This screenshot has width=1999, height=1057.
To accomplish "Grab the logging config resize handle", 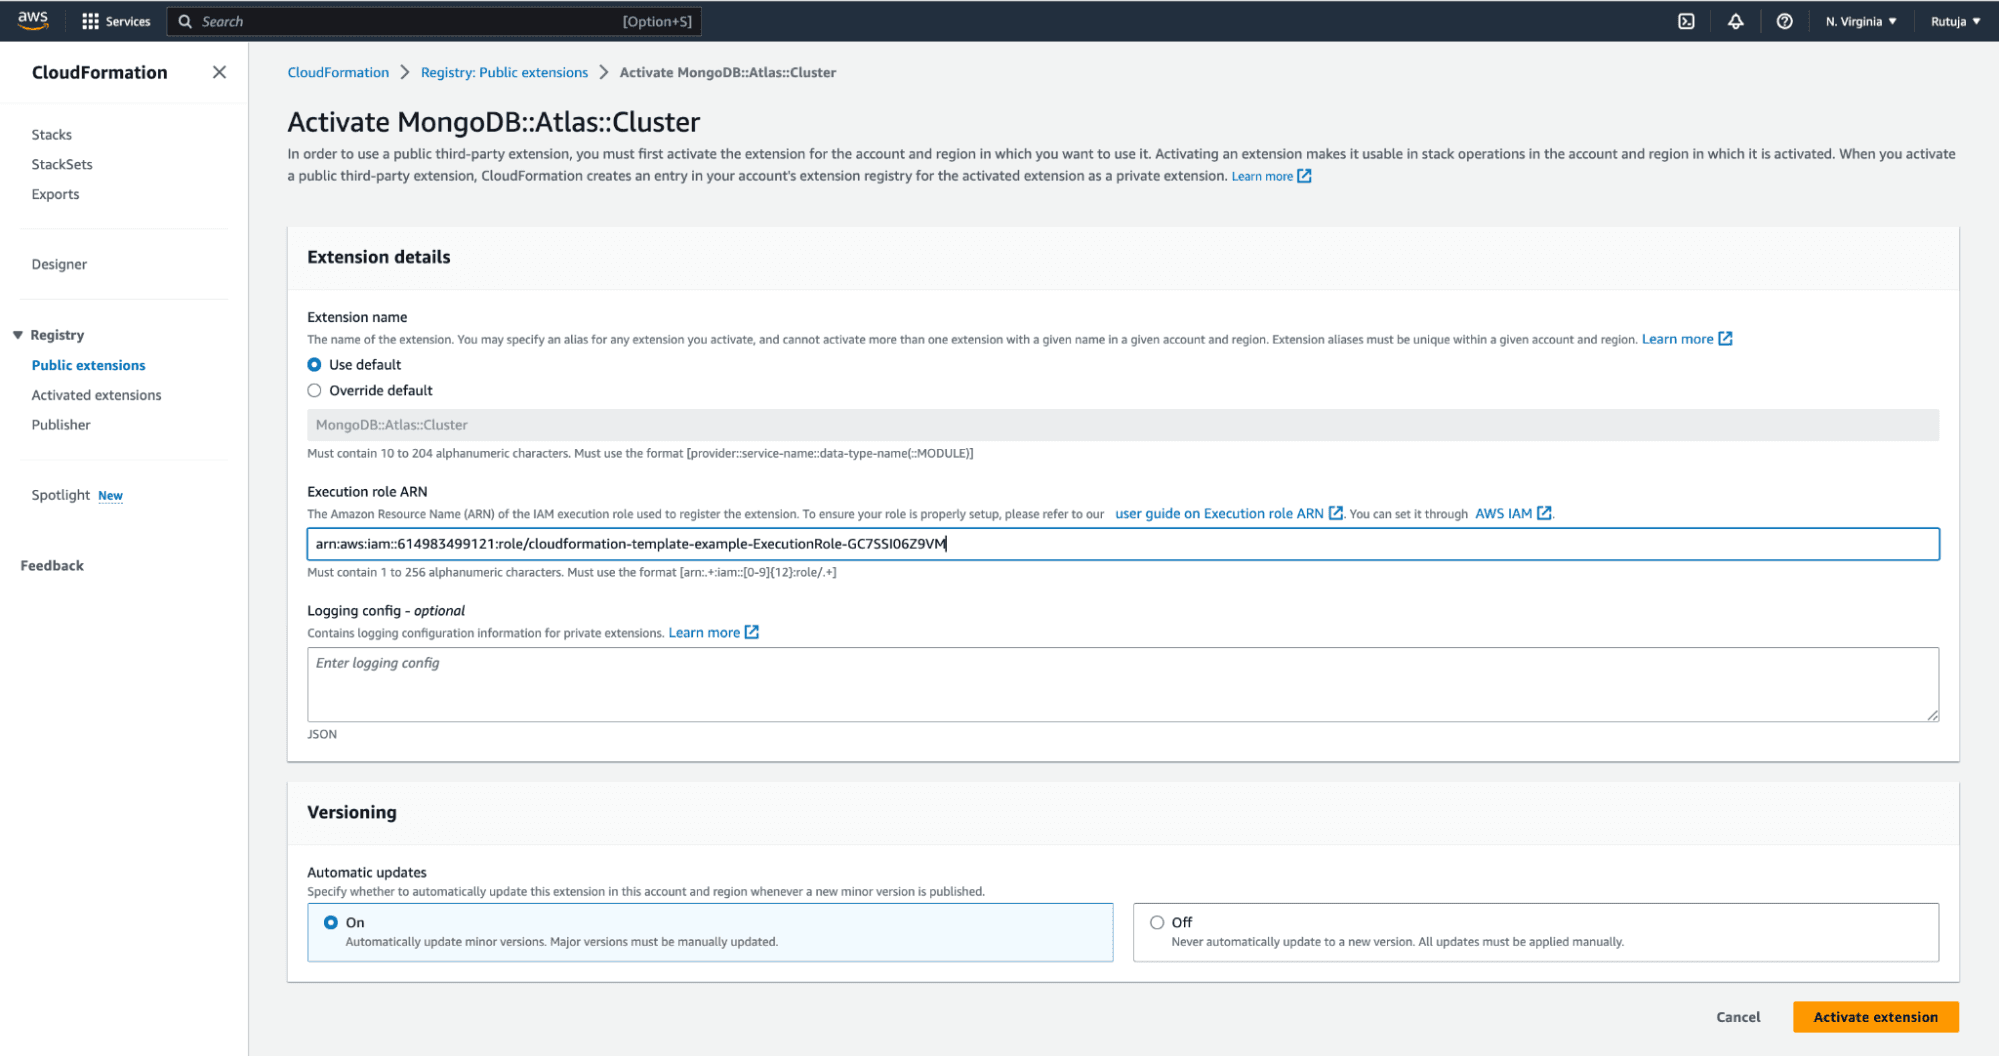I will [1932, 715].
